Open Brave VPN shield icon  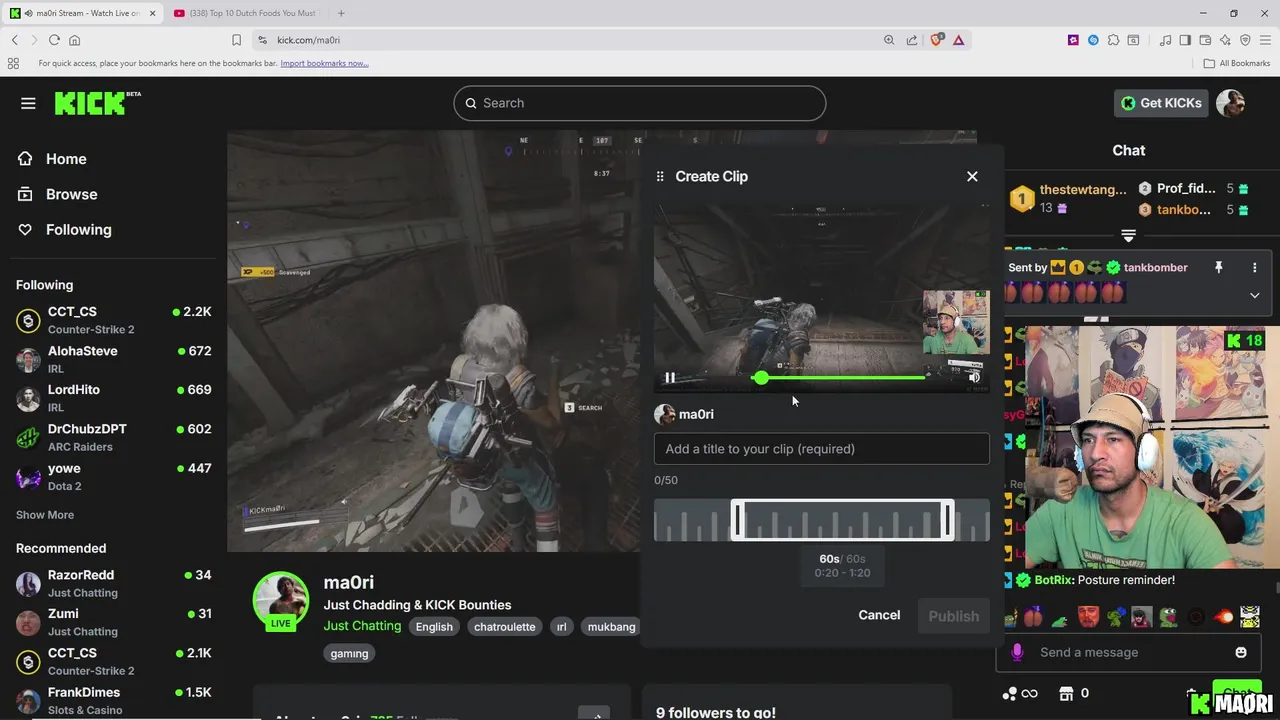pyautogui.click(x=1245, y=40)
